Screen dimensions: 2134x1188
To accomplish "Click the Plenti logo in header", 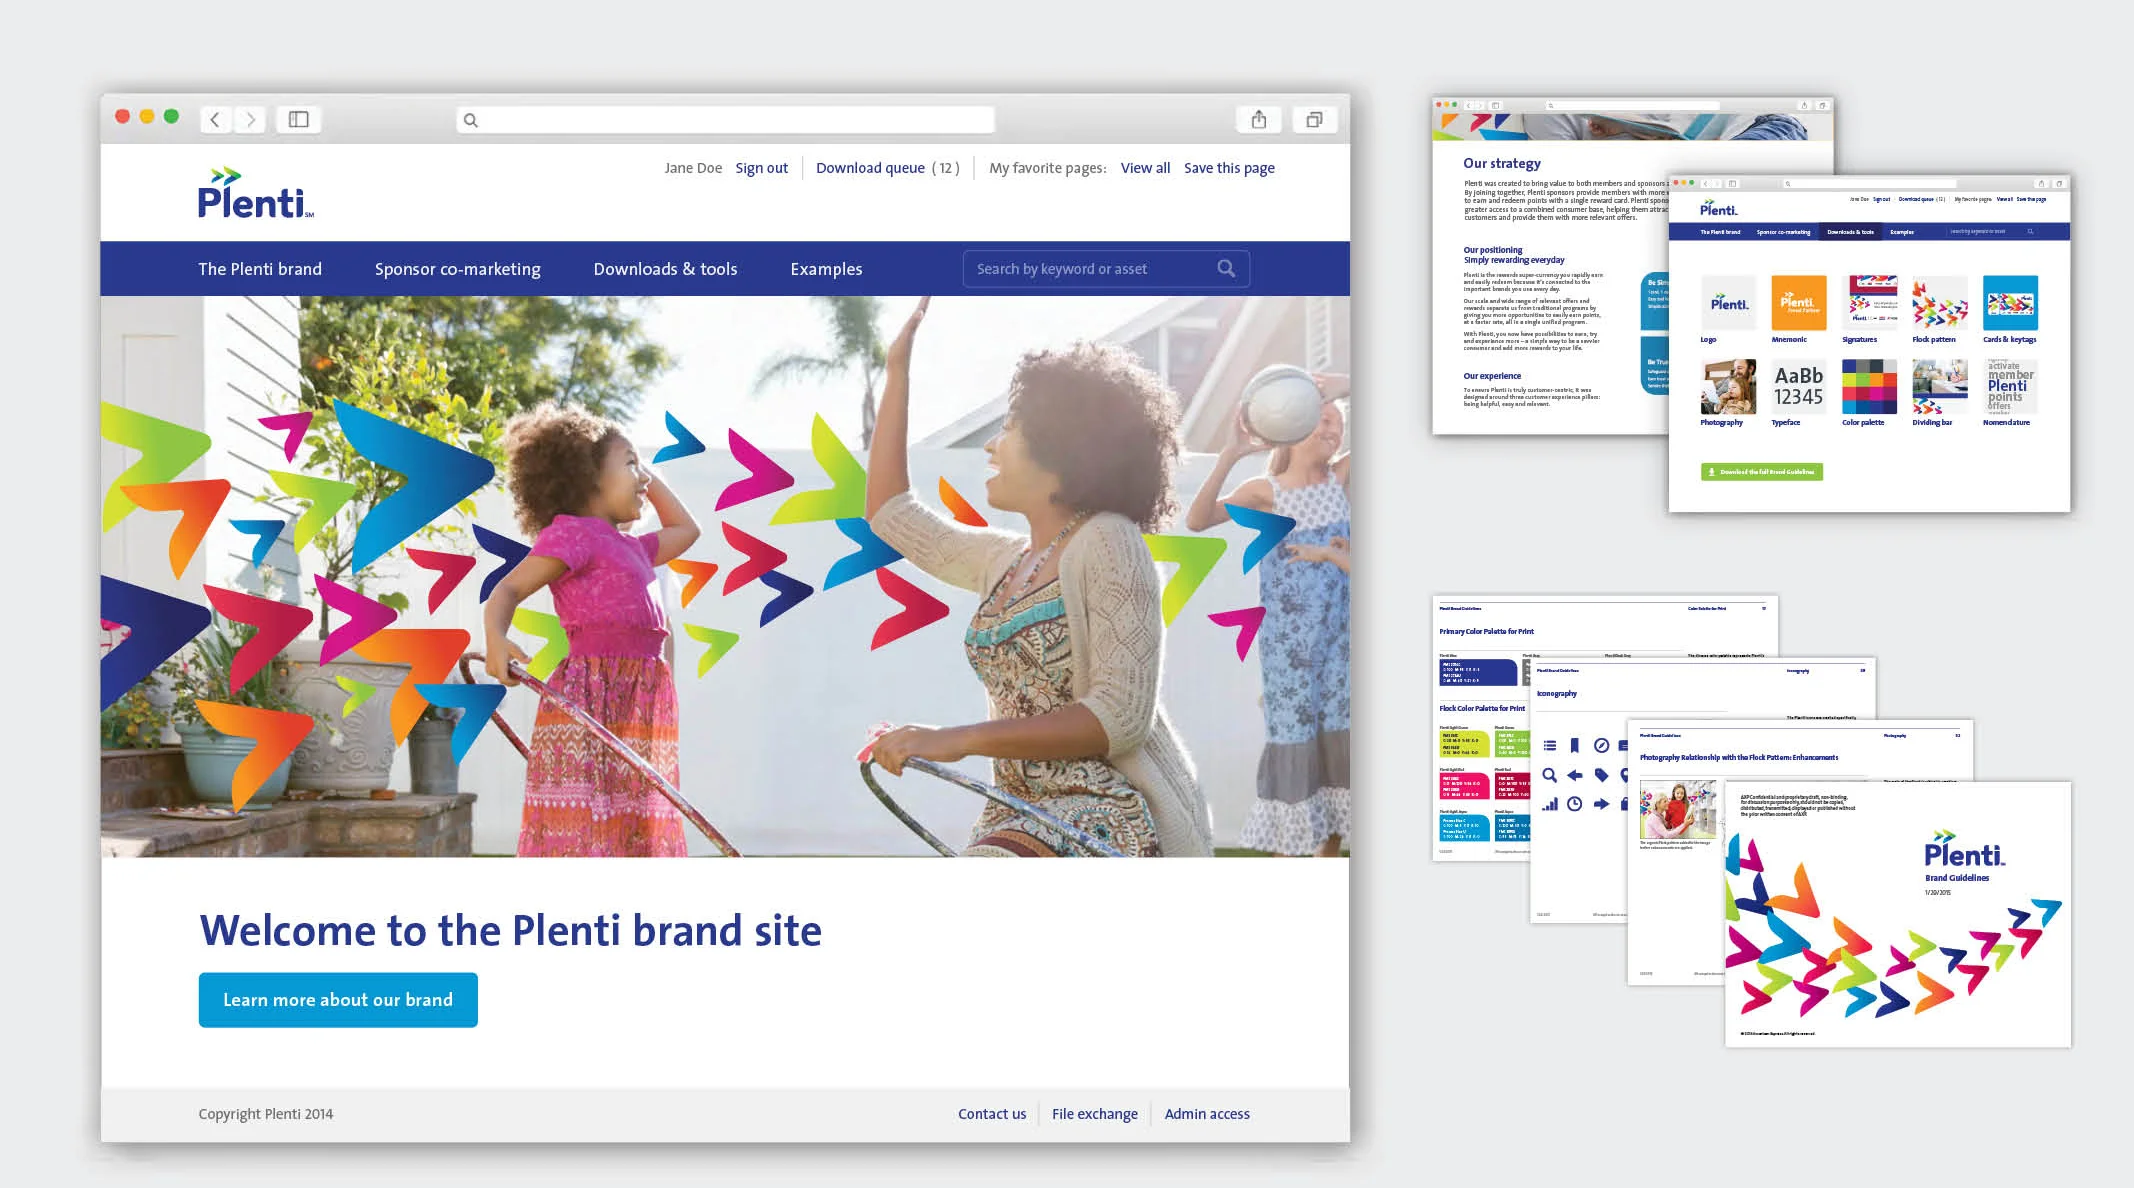I will click(255, 194).
